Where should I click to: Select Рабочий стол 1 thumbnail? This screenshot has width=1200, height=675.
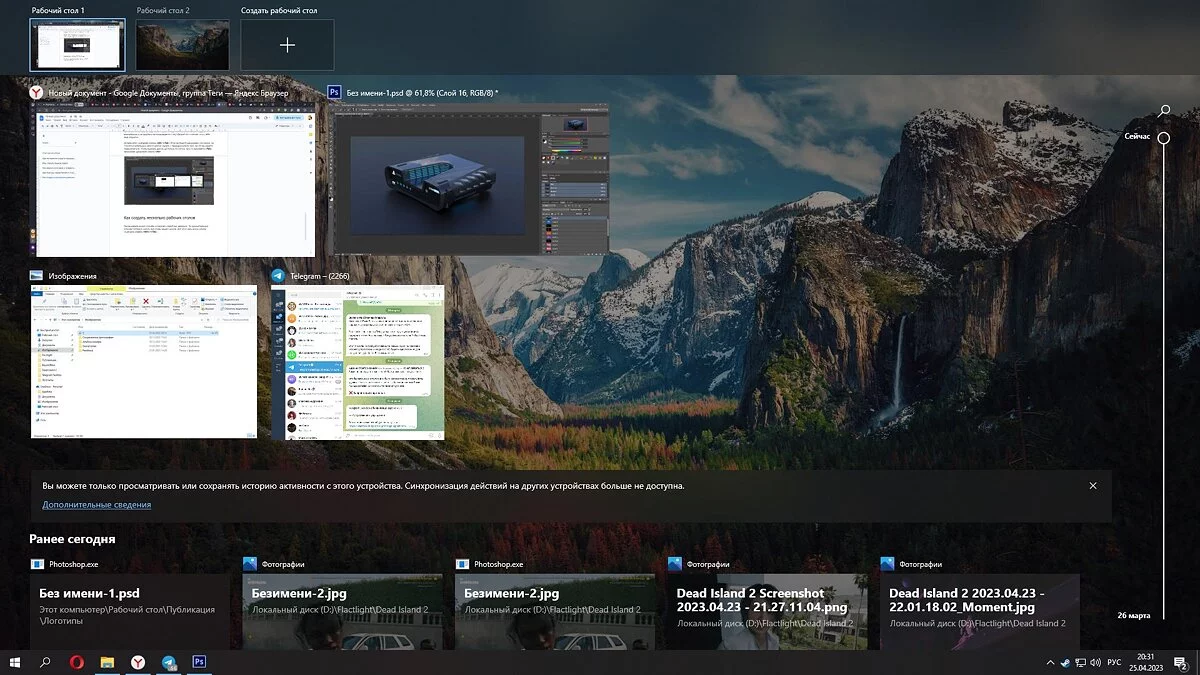pos(77,45)
